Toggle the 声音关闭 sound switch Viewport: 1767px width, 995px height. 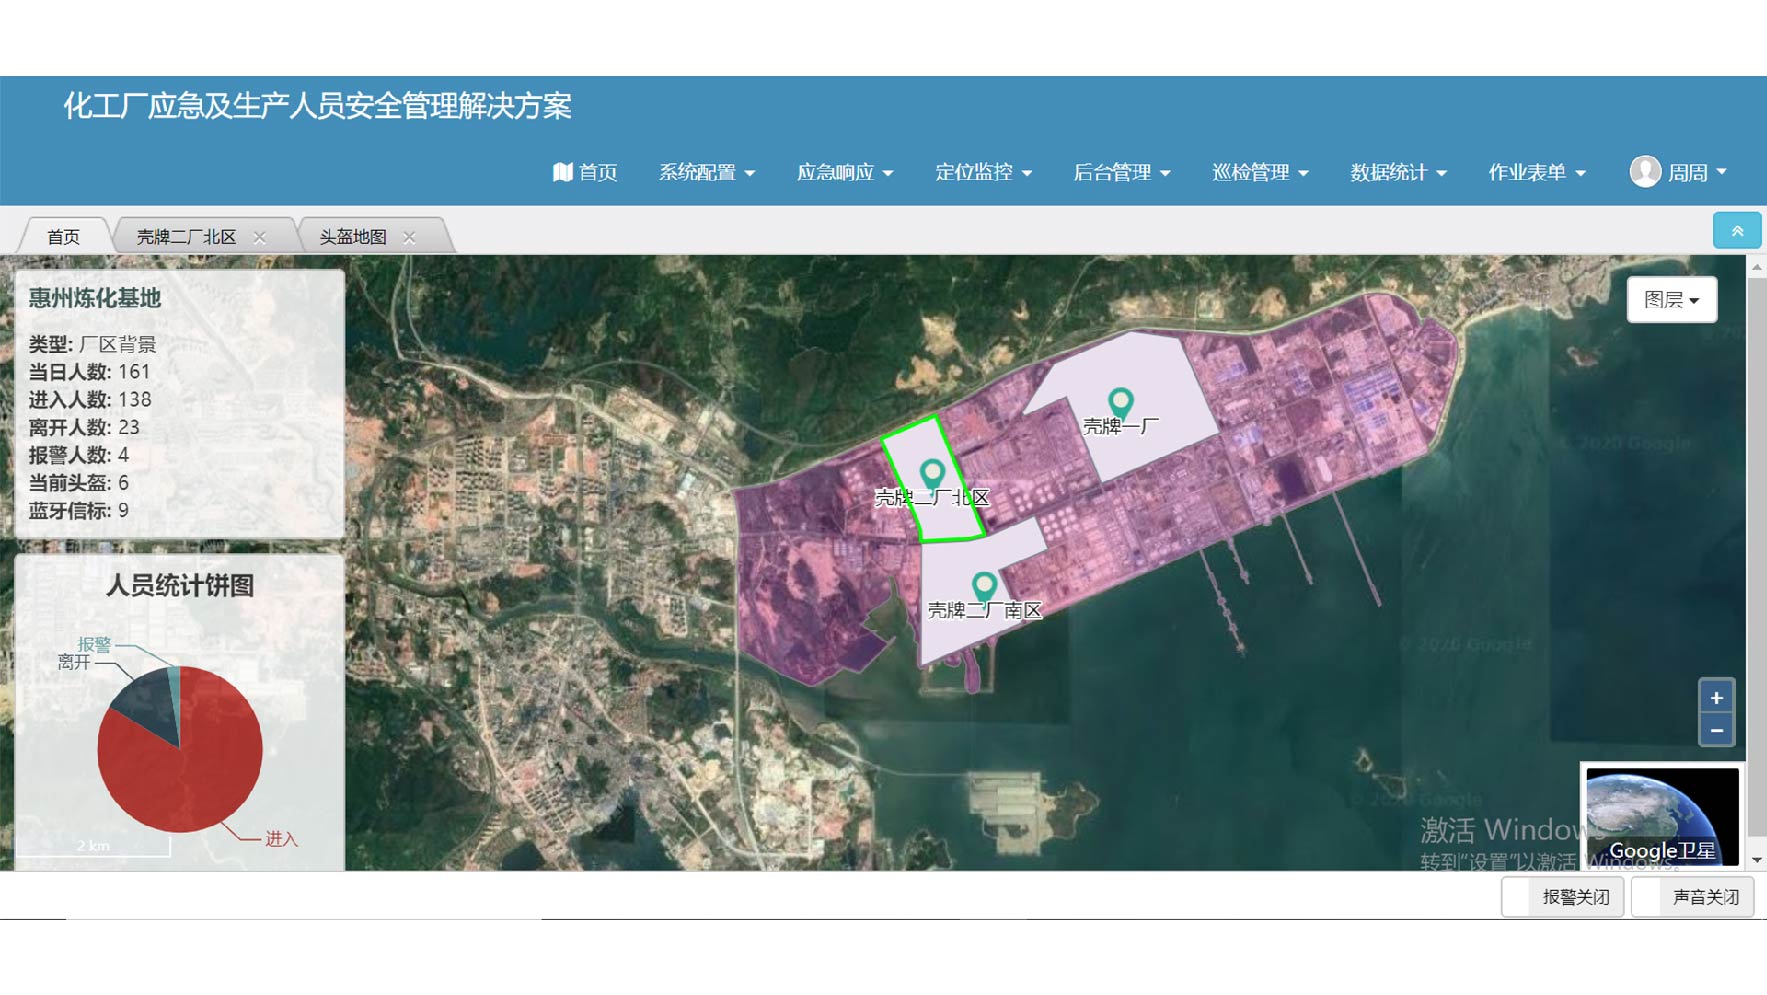[1693, 897]
